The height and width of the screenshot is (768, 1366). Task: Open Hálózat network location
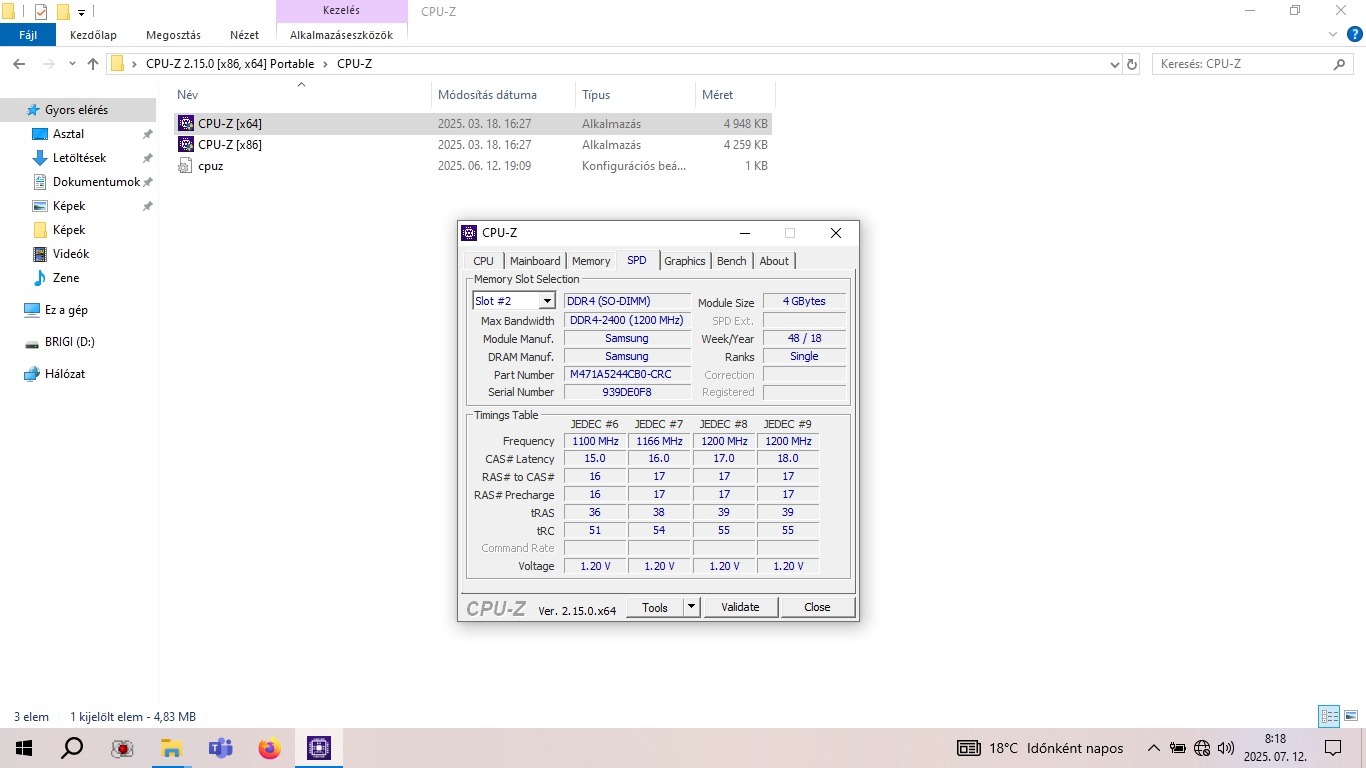[x=65, y=374]
